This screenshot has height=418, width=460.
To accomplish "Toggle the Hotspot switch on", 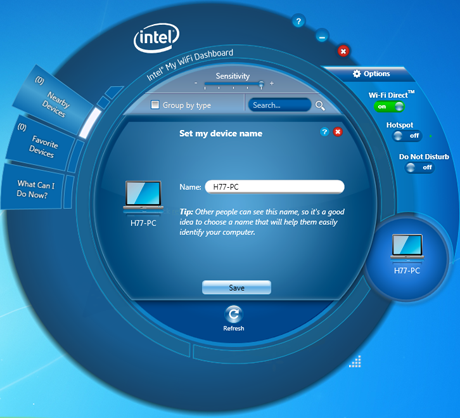I will pyautogui.click(x=407, y=136).
